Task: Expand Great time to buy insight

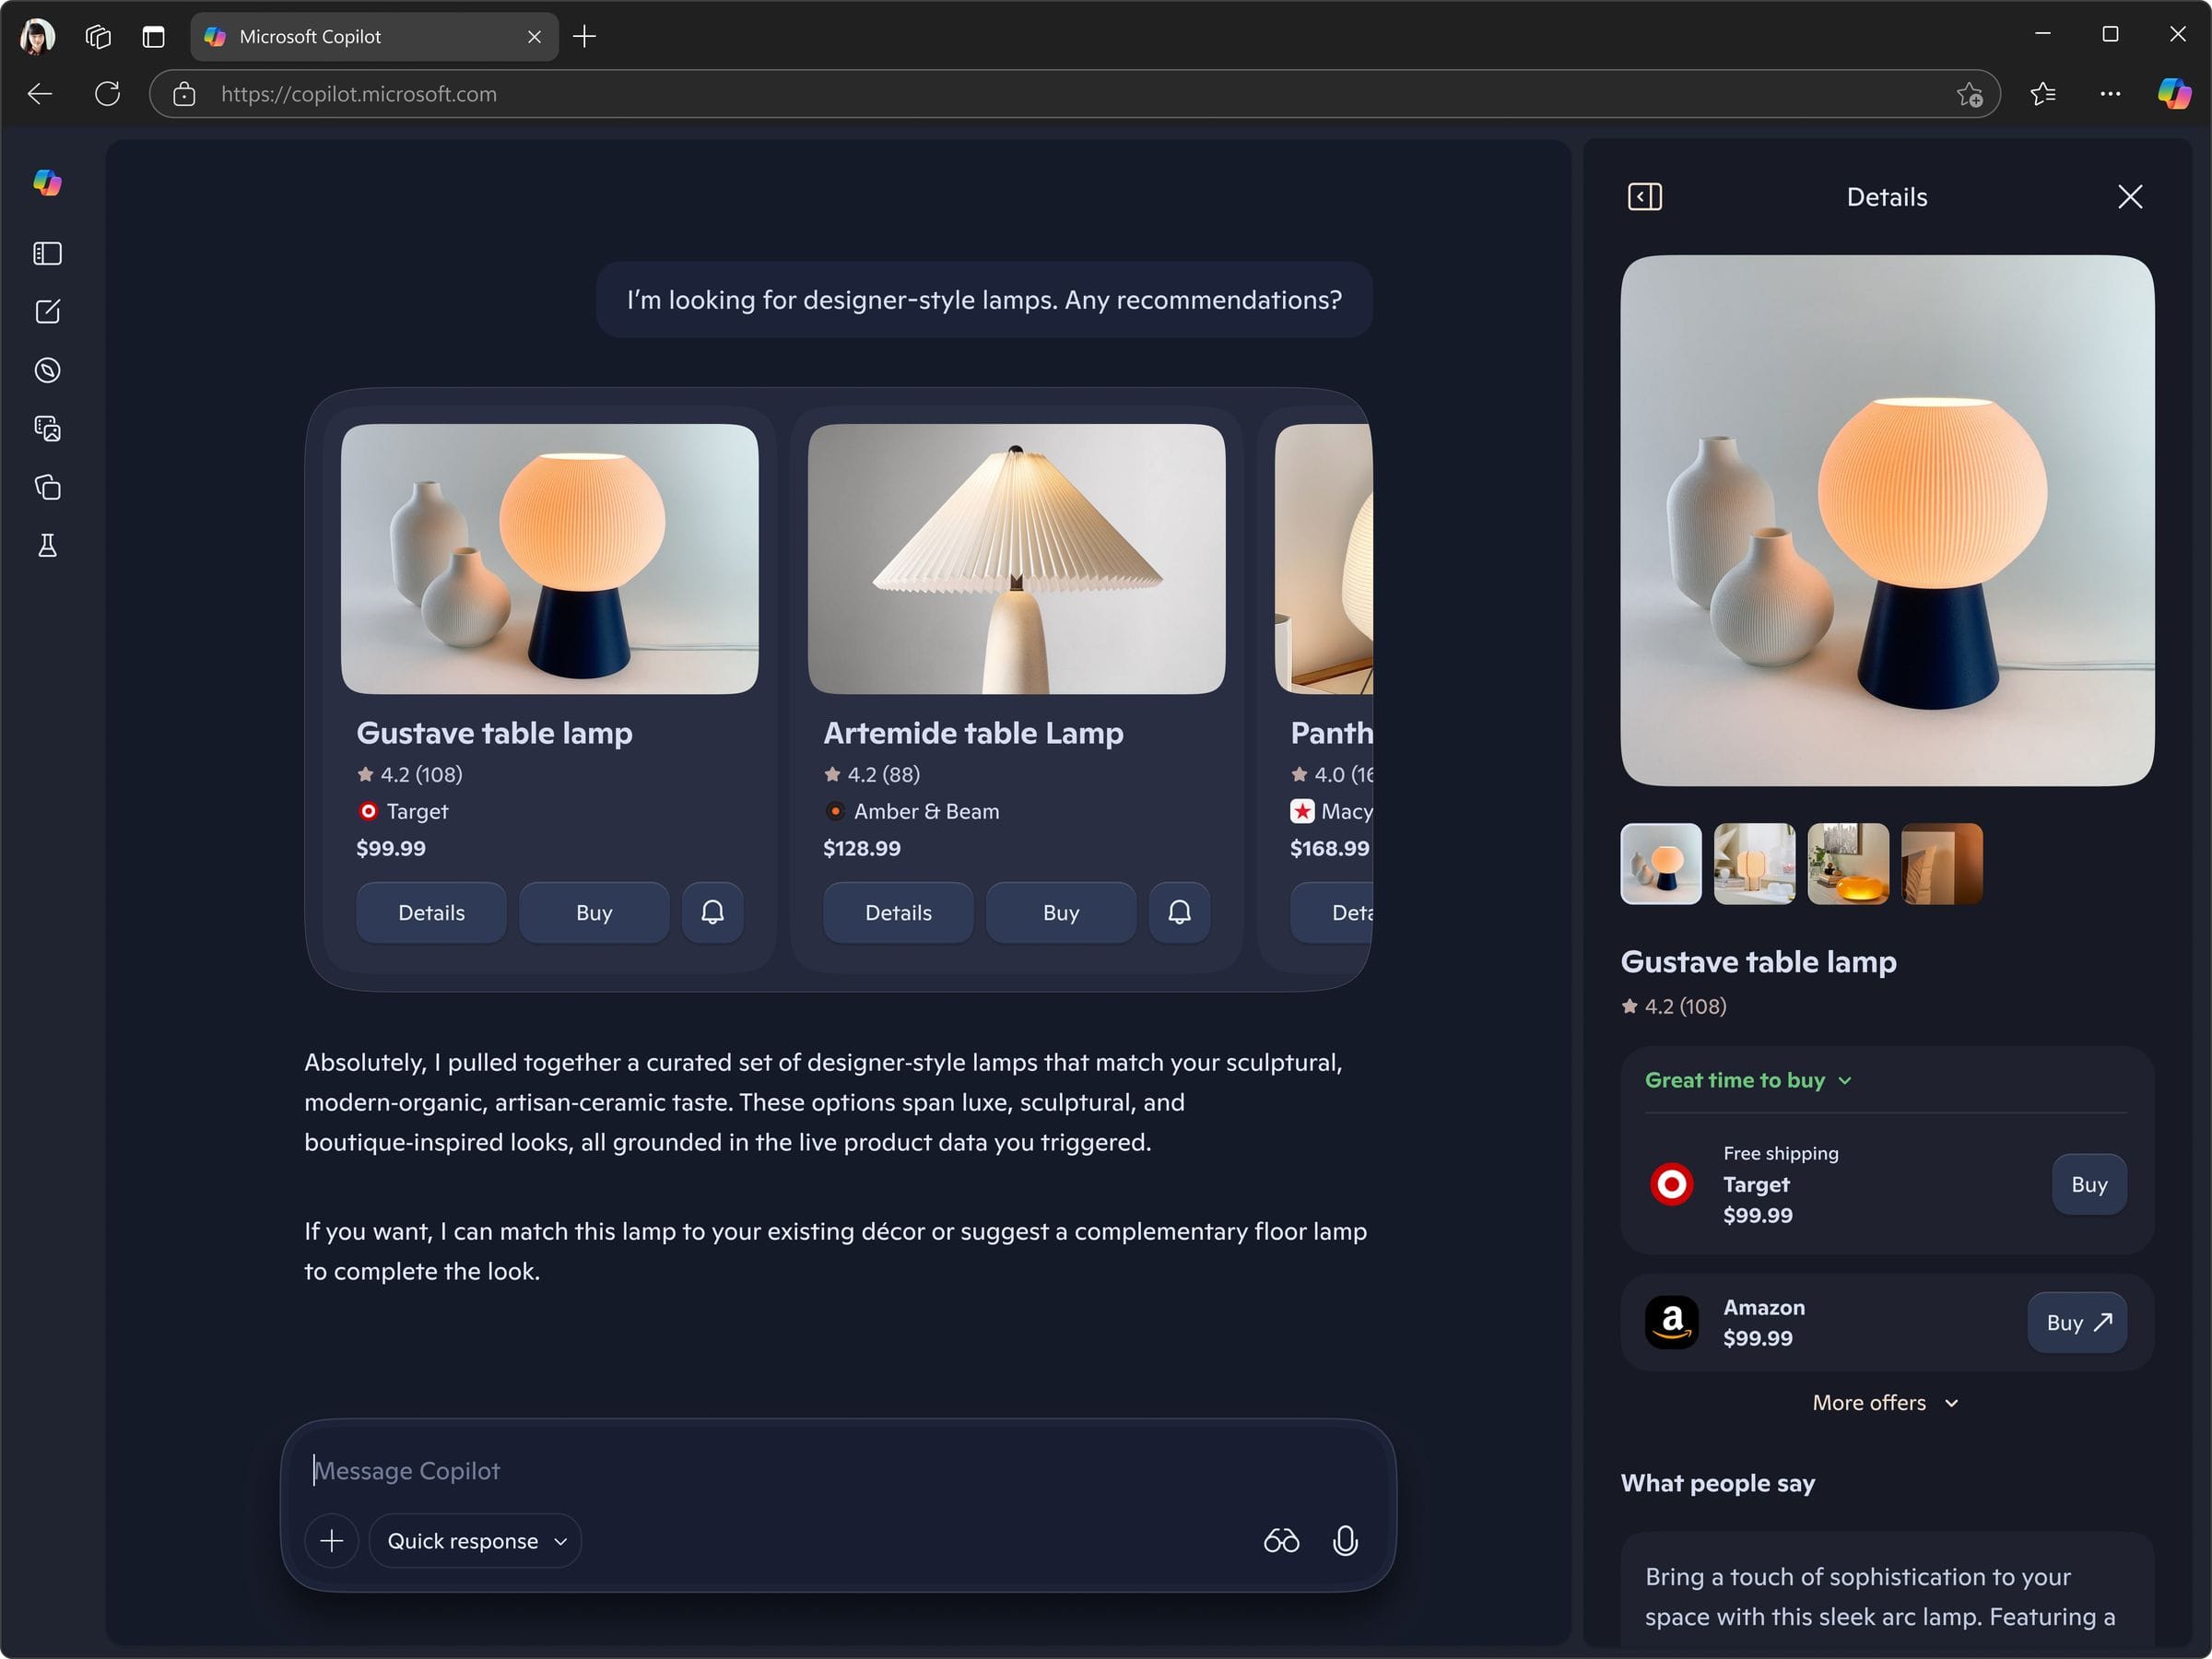Action: [1748, 1081]
